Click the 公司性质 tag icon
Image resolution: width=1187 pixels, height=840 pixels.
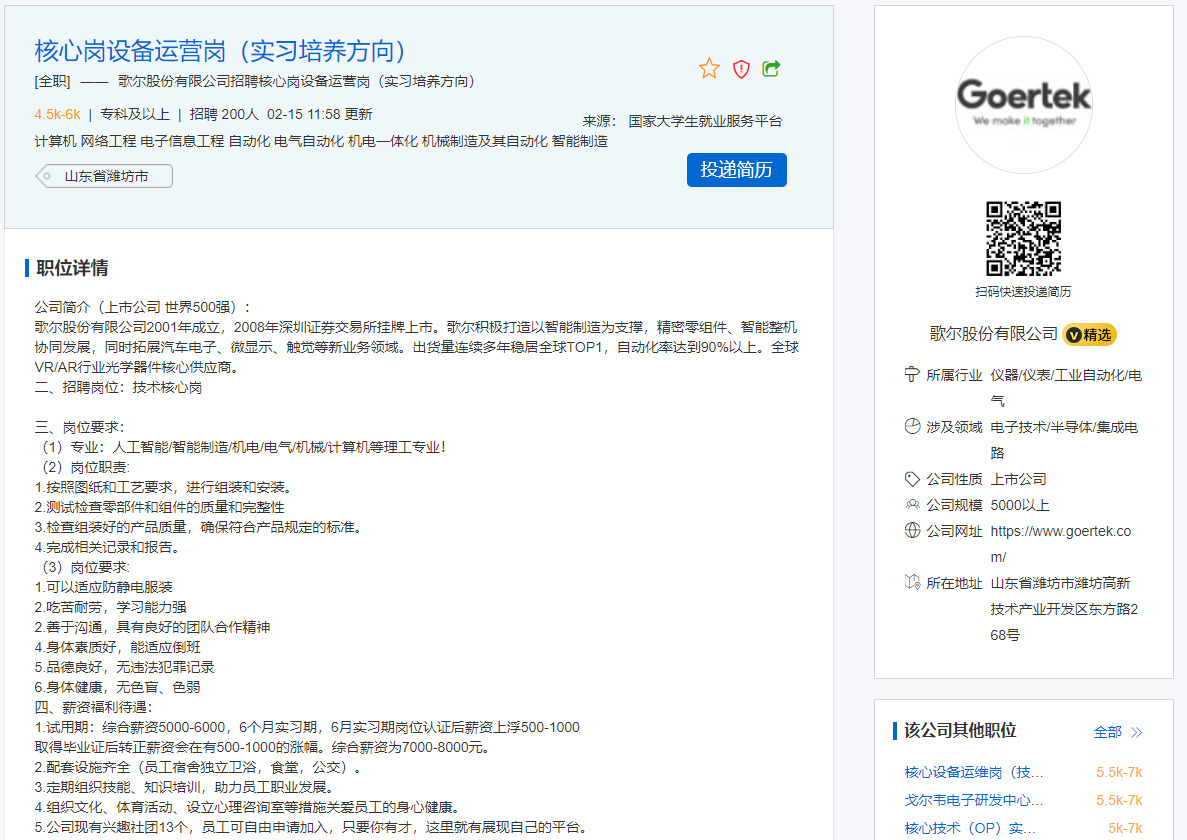(912, 479)
